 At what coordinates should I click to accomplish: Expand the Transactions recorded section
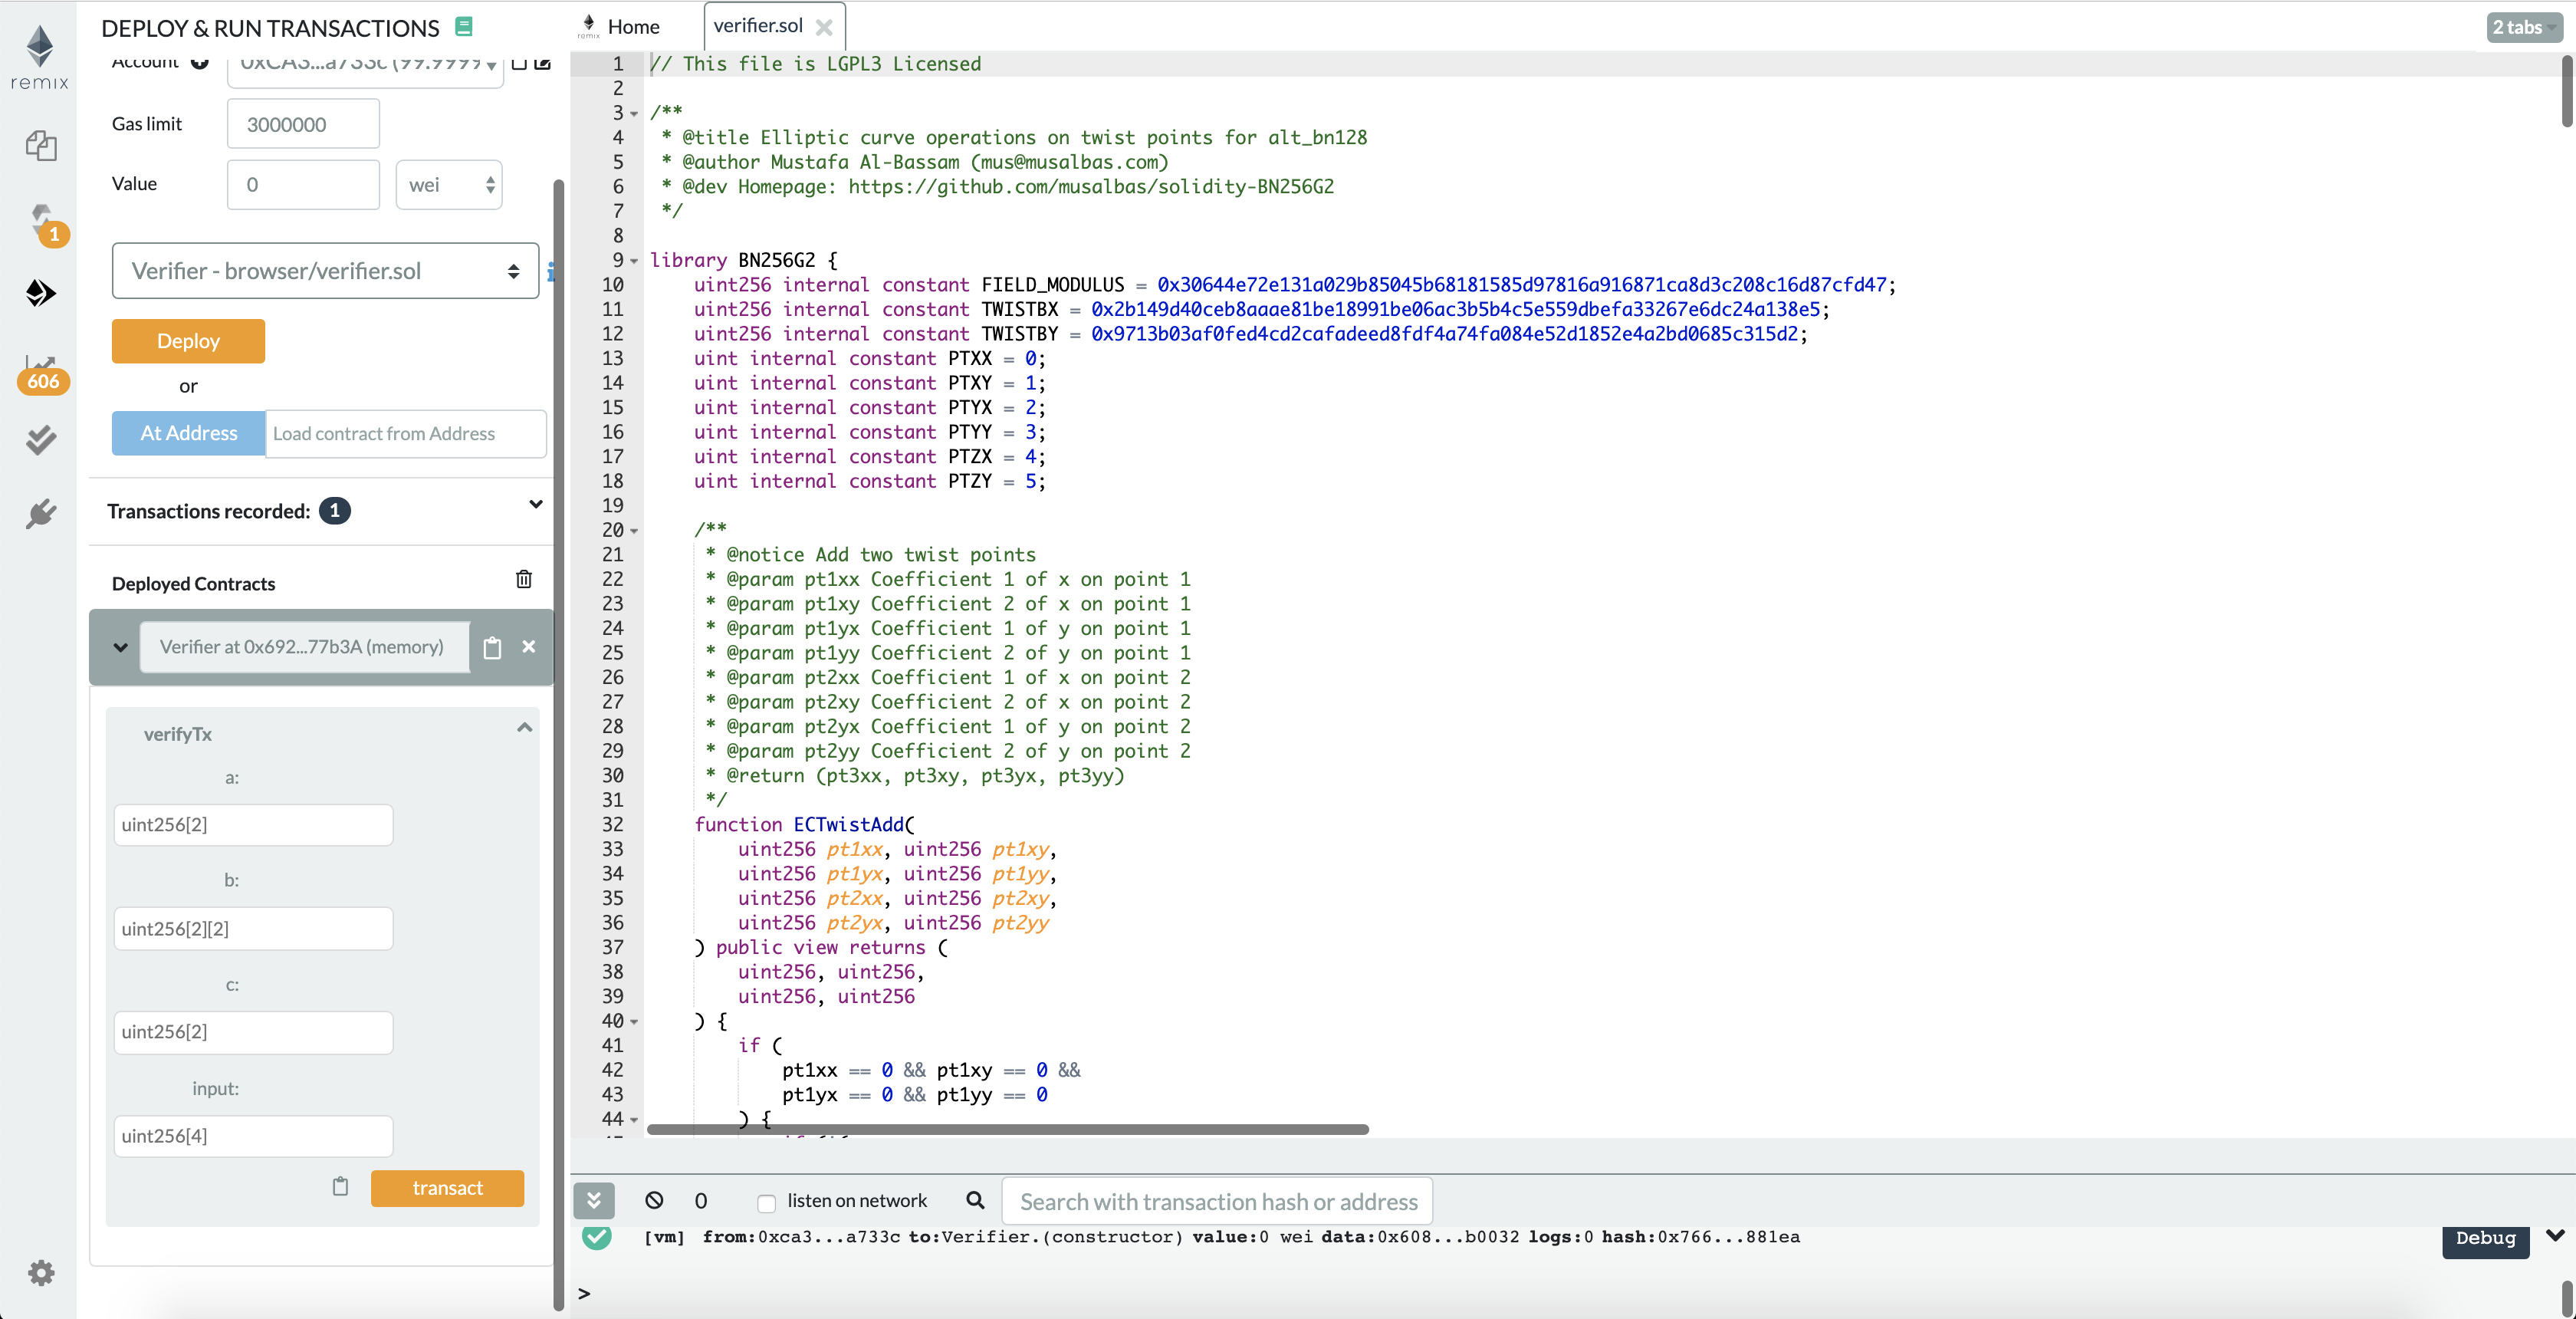click(535, 505)
